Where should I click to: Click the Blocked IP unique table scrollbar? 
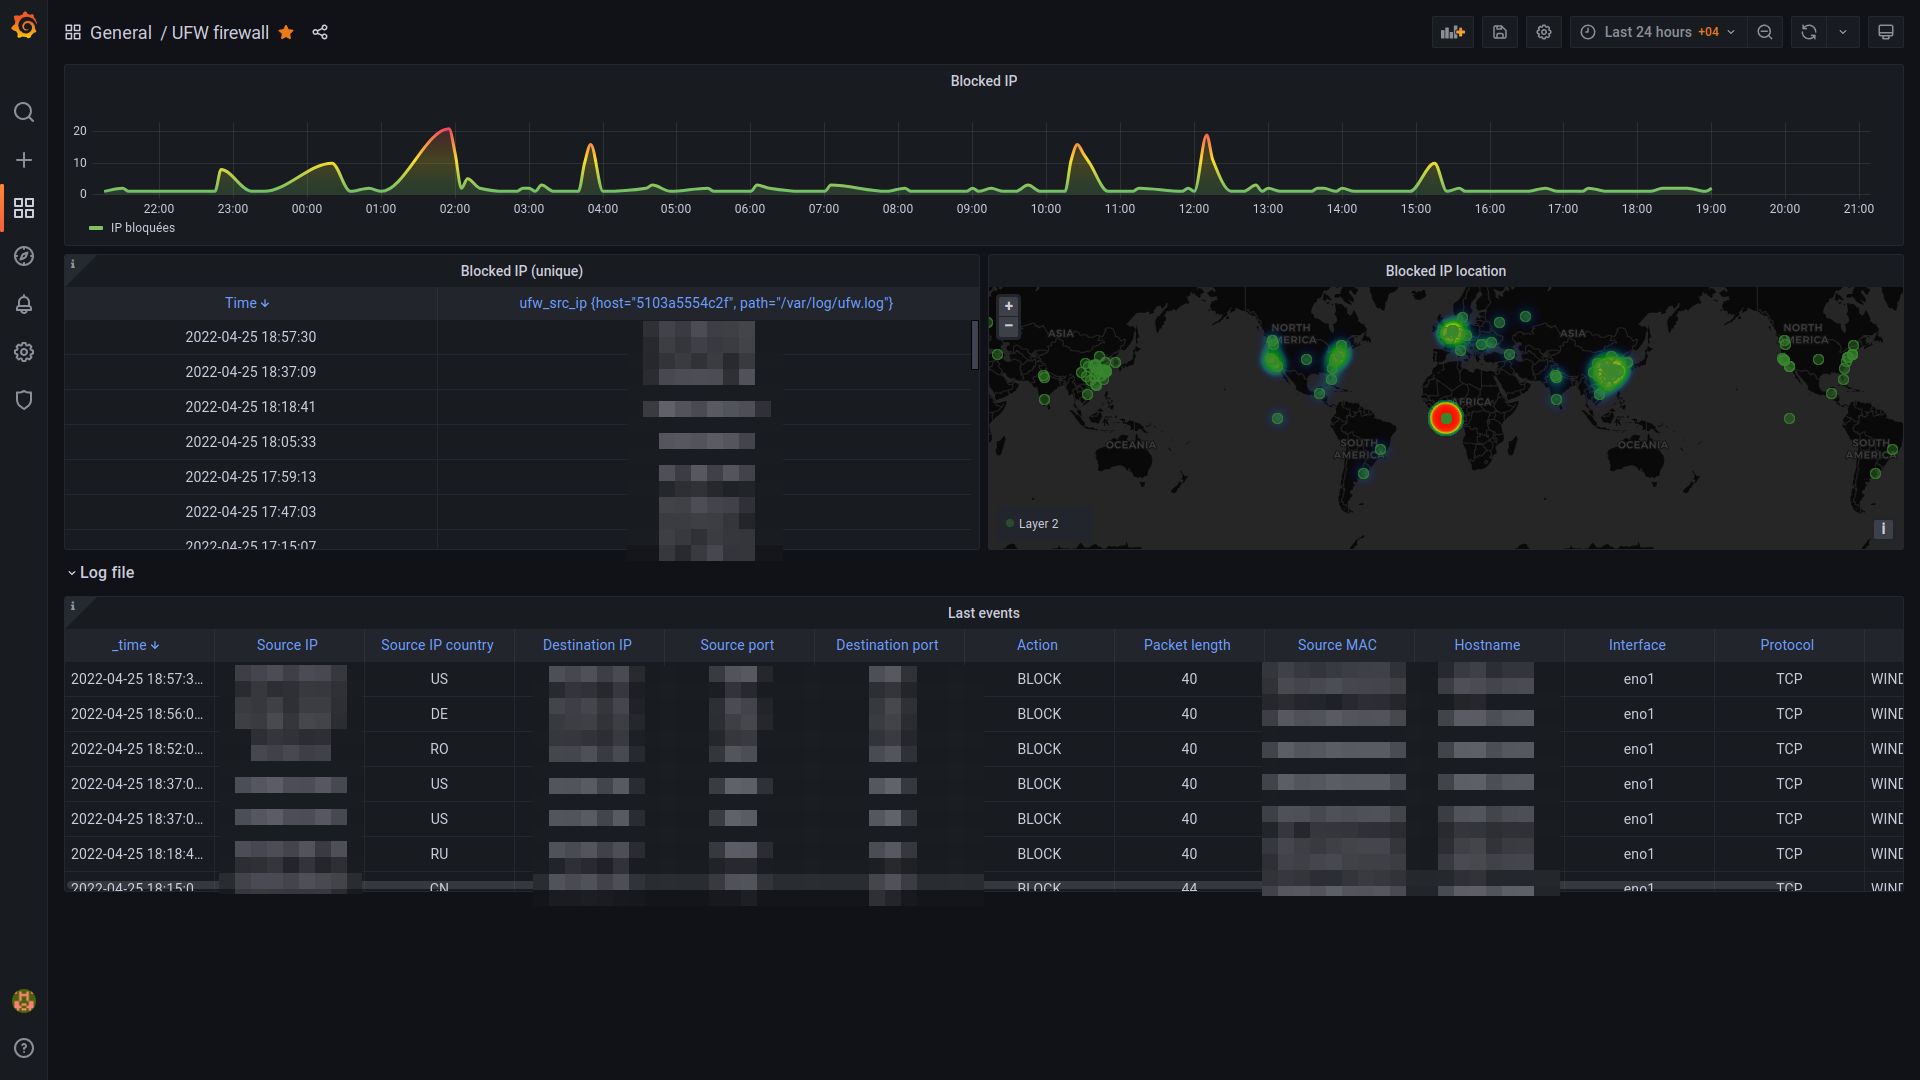tap(974, 345)
